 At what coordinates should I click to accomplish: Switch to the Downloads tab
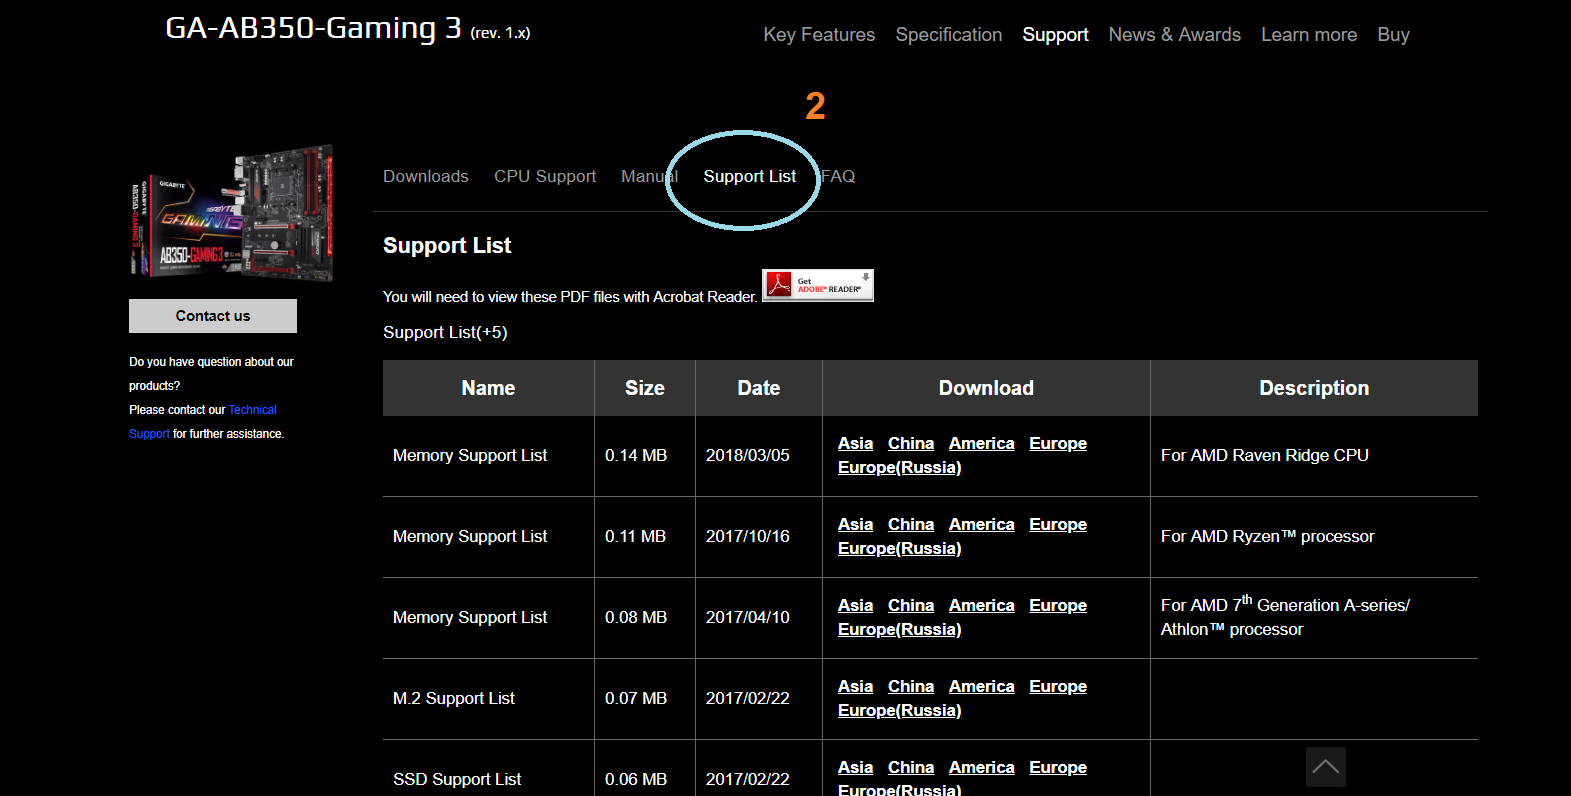(x=426, y=176)
